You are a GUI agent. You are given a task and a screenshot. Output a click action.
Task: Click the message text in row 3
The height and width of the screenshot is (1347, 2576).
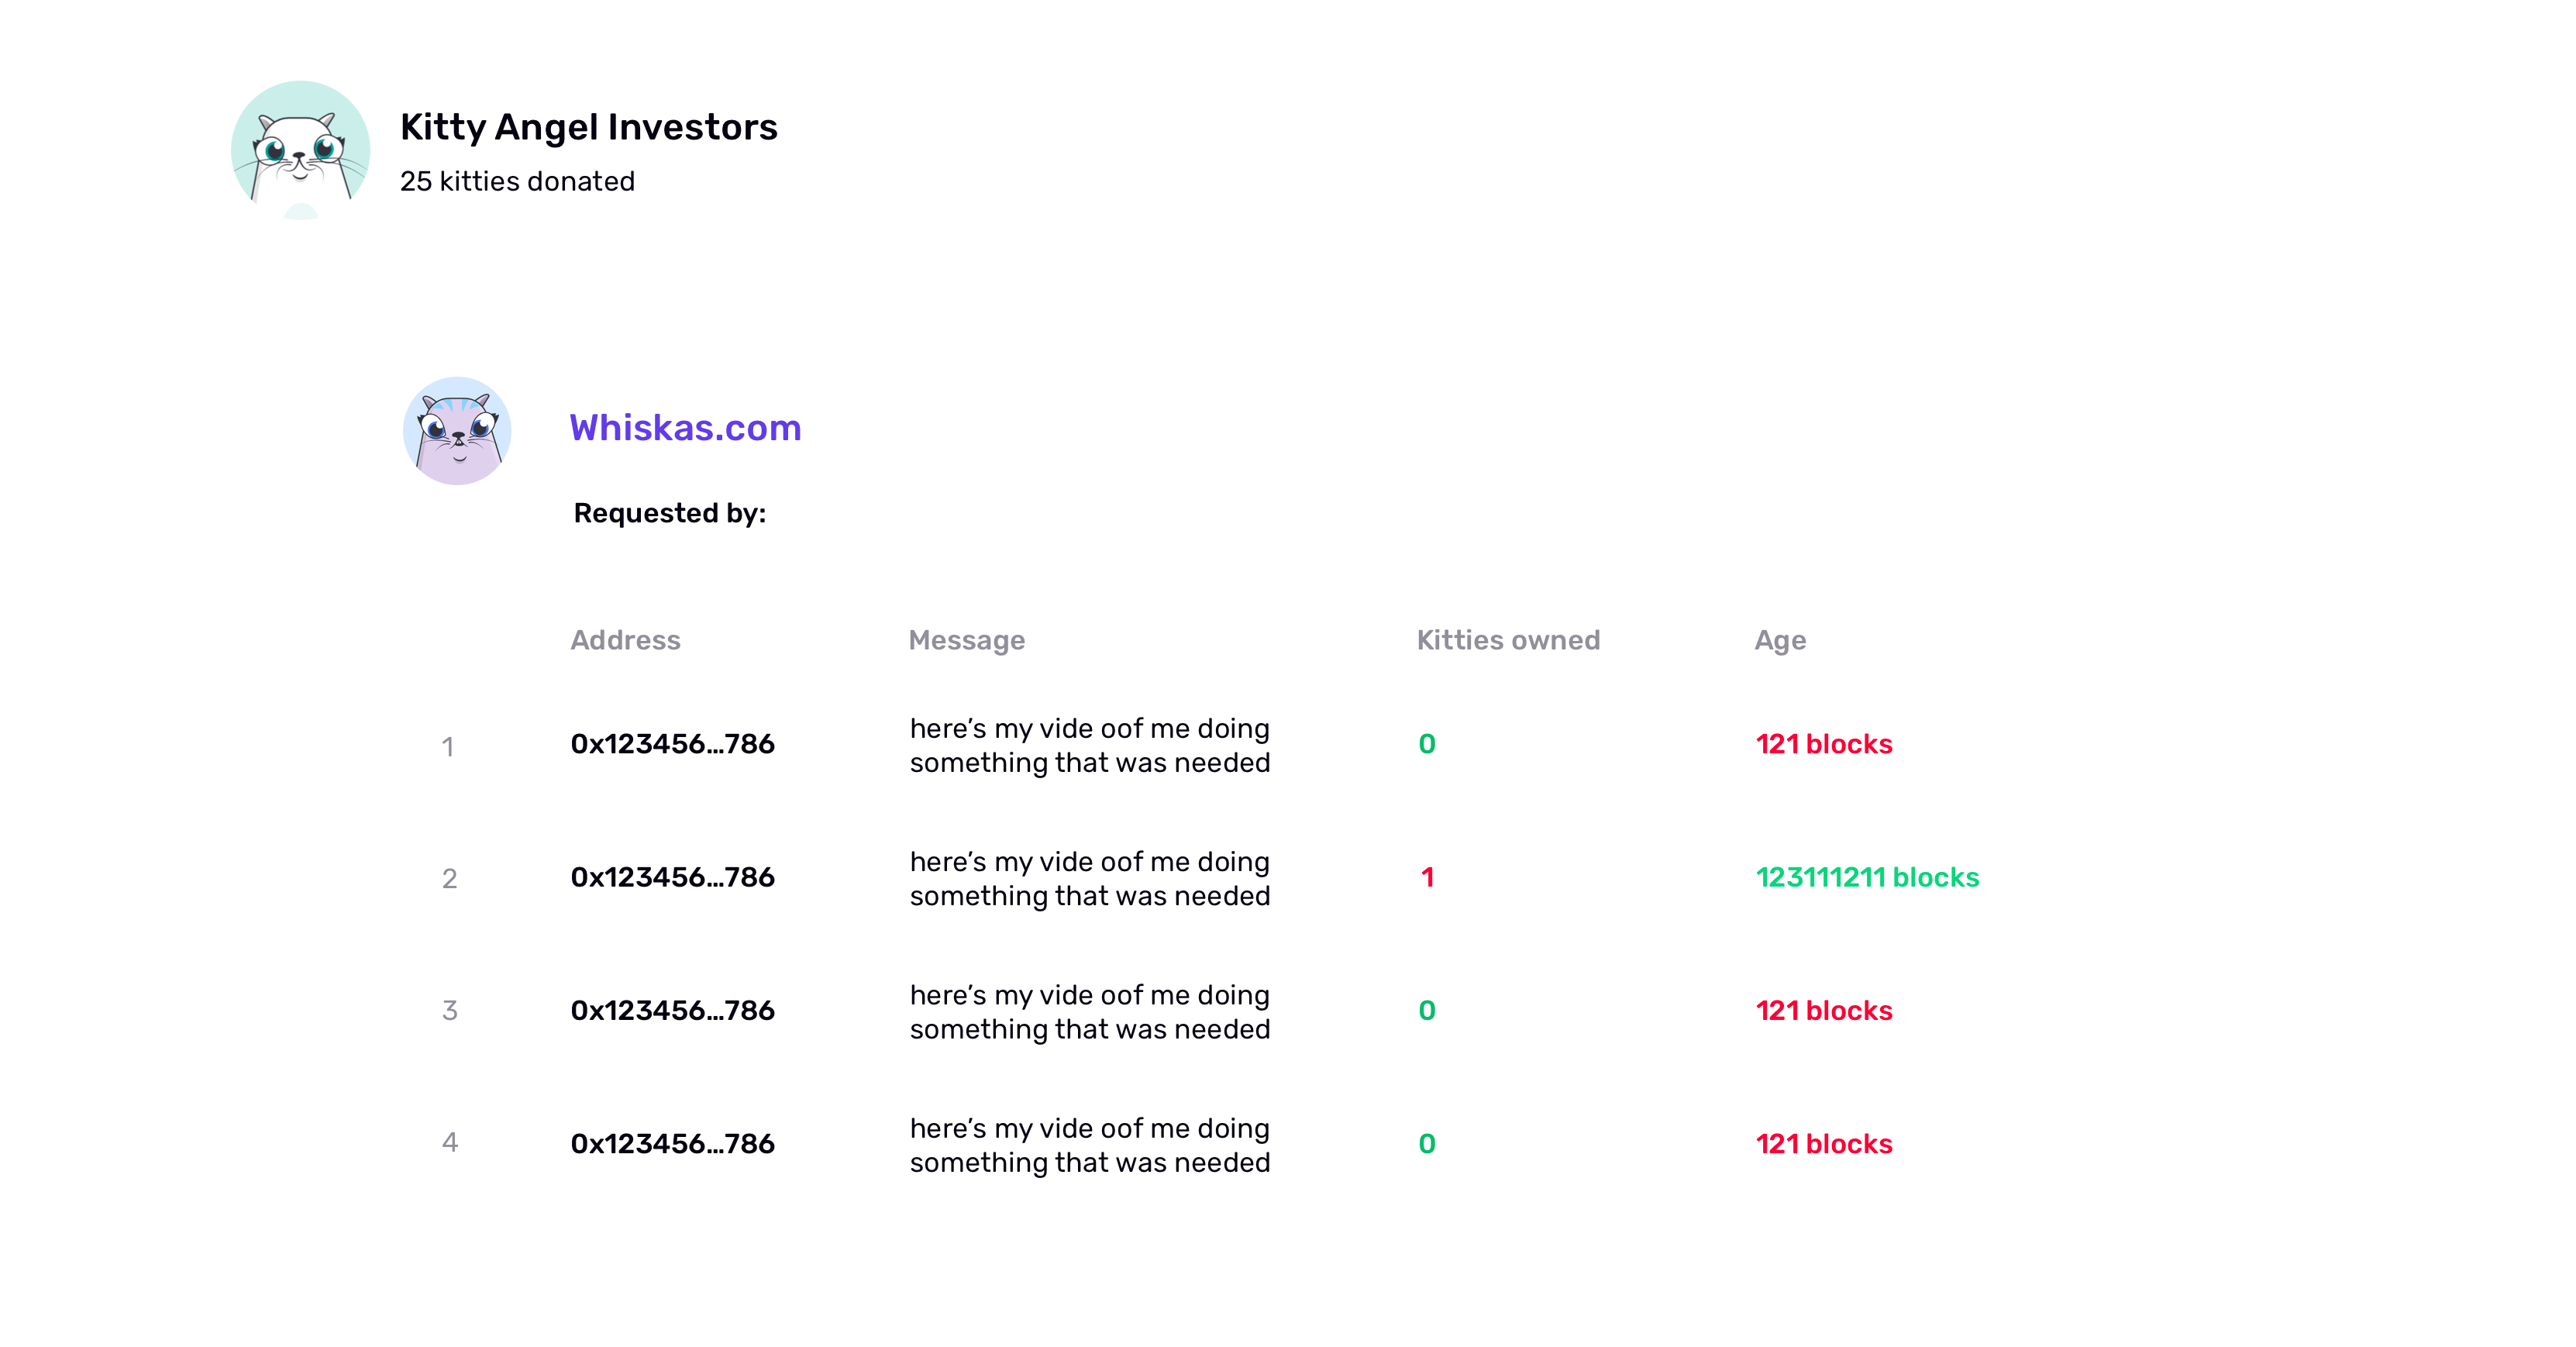[x=1090, y=1012]
